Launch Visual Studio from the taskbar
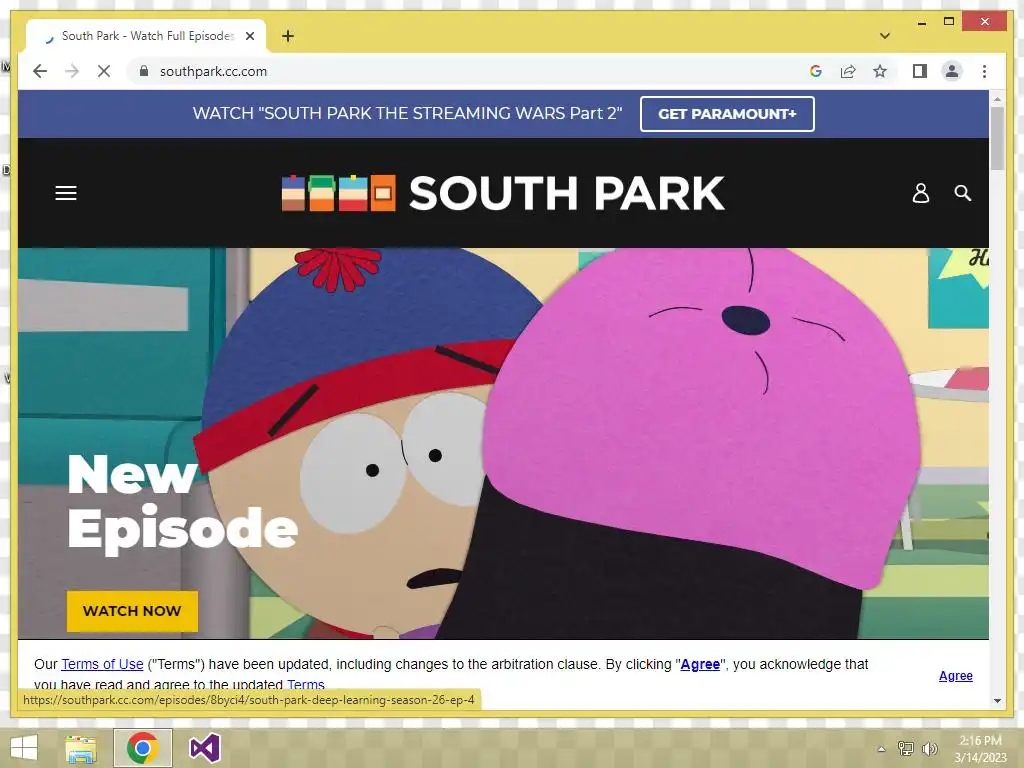 pyautogui.click(x=204, y=748)
